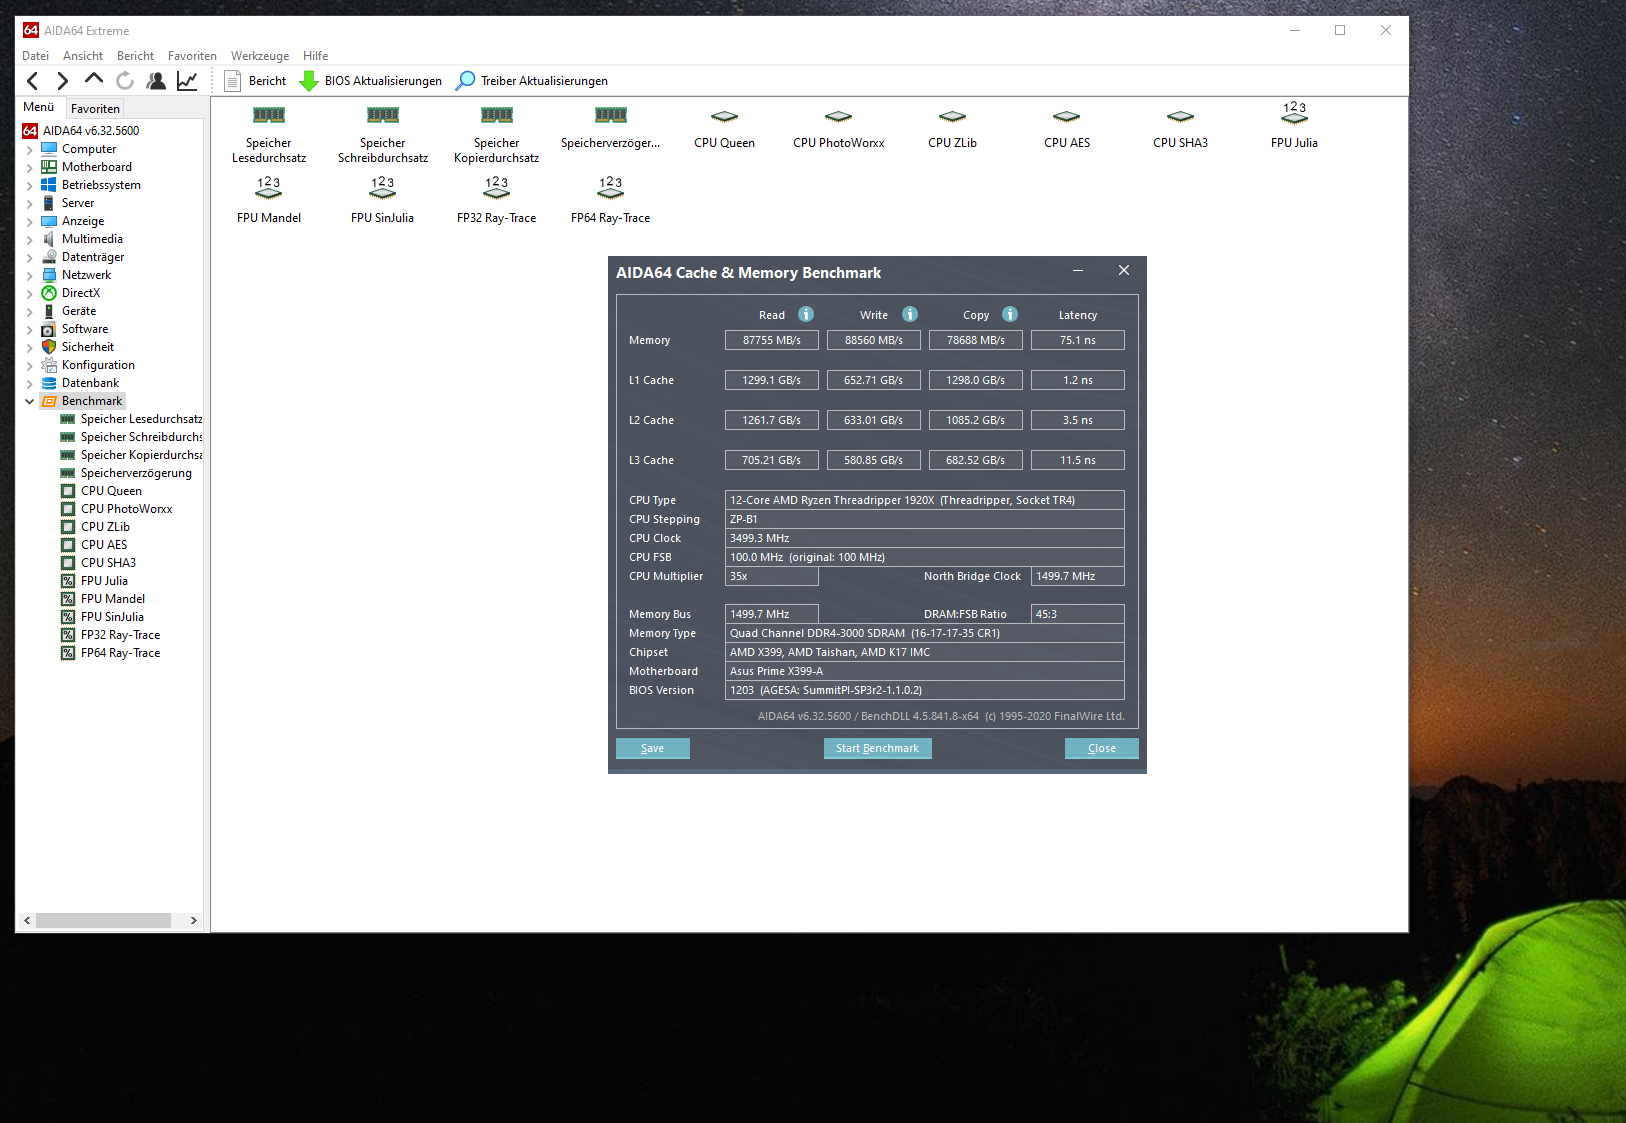The width and height of the screenshot is (1626, 1123).
Task: Select AIDA64 v6.32.5600 root tree item
Action: [x=91, y=131]
